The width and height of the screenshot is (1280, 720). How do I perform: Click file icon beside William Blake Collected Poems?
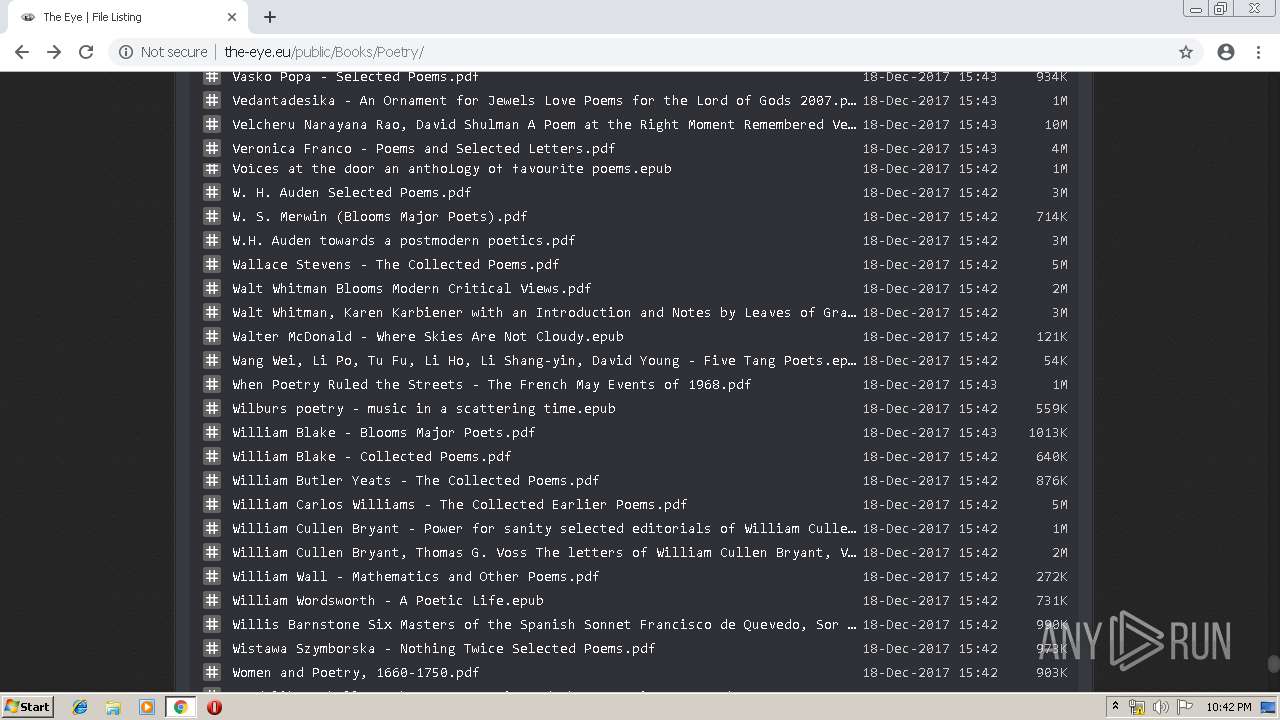212,456
